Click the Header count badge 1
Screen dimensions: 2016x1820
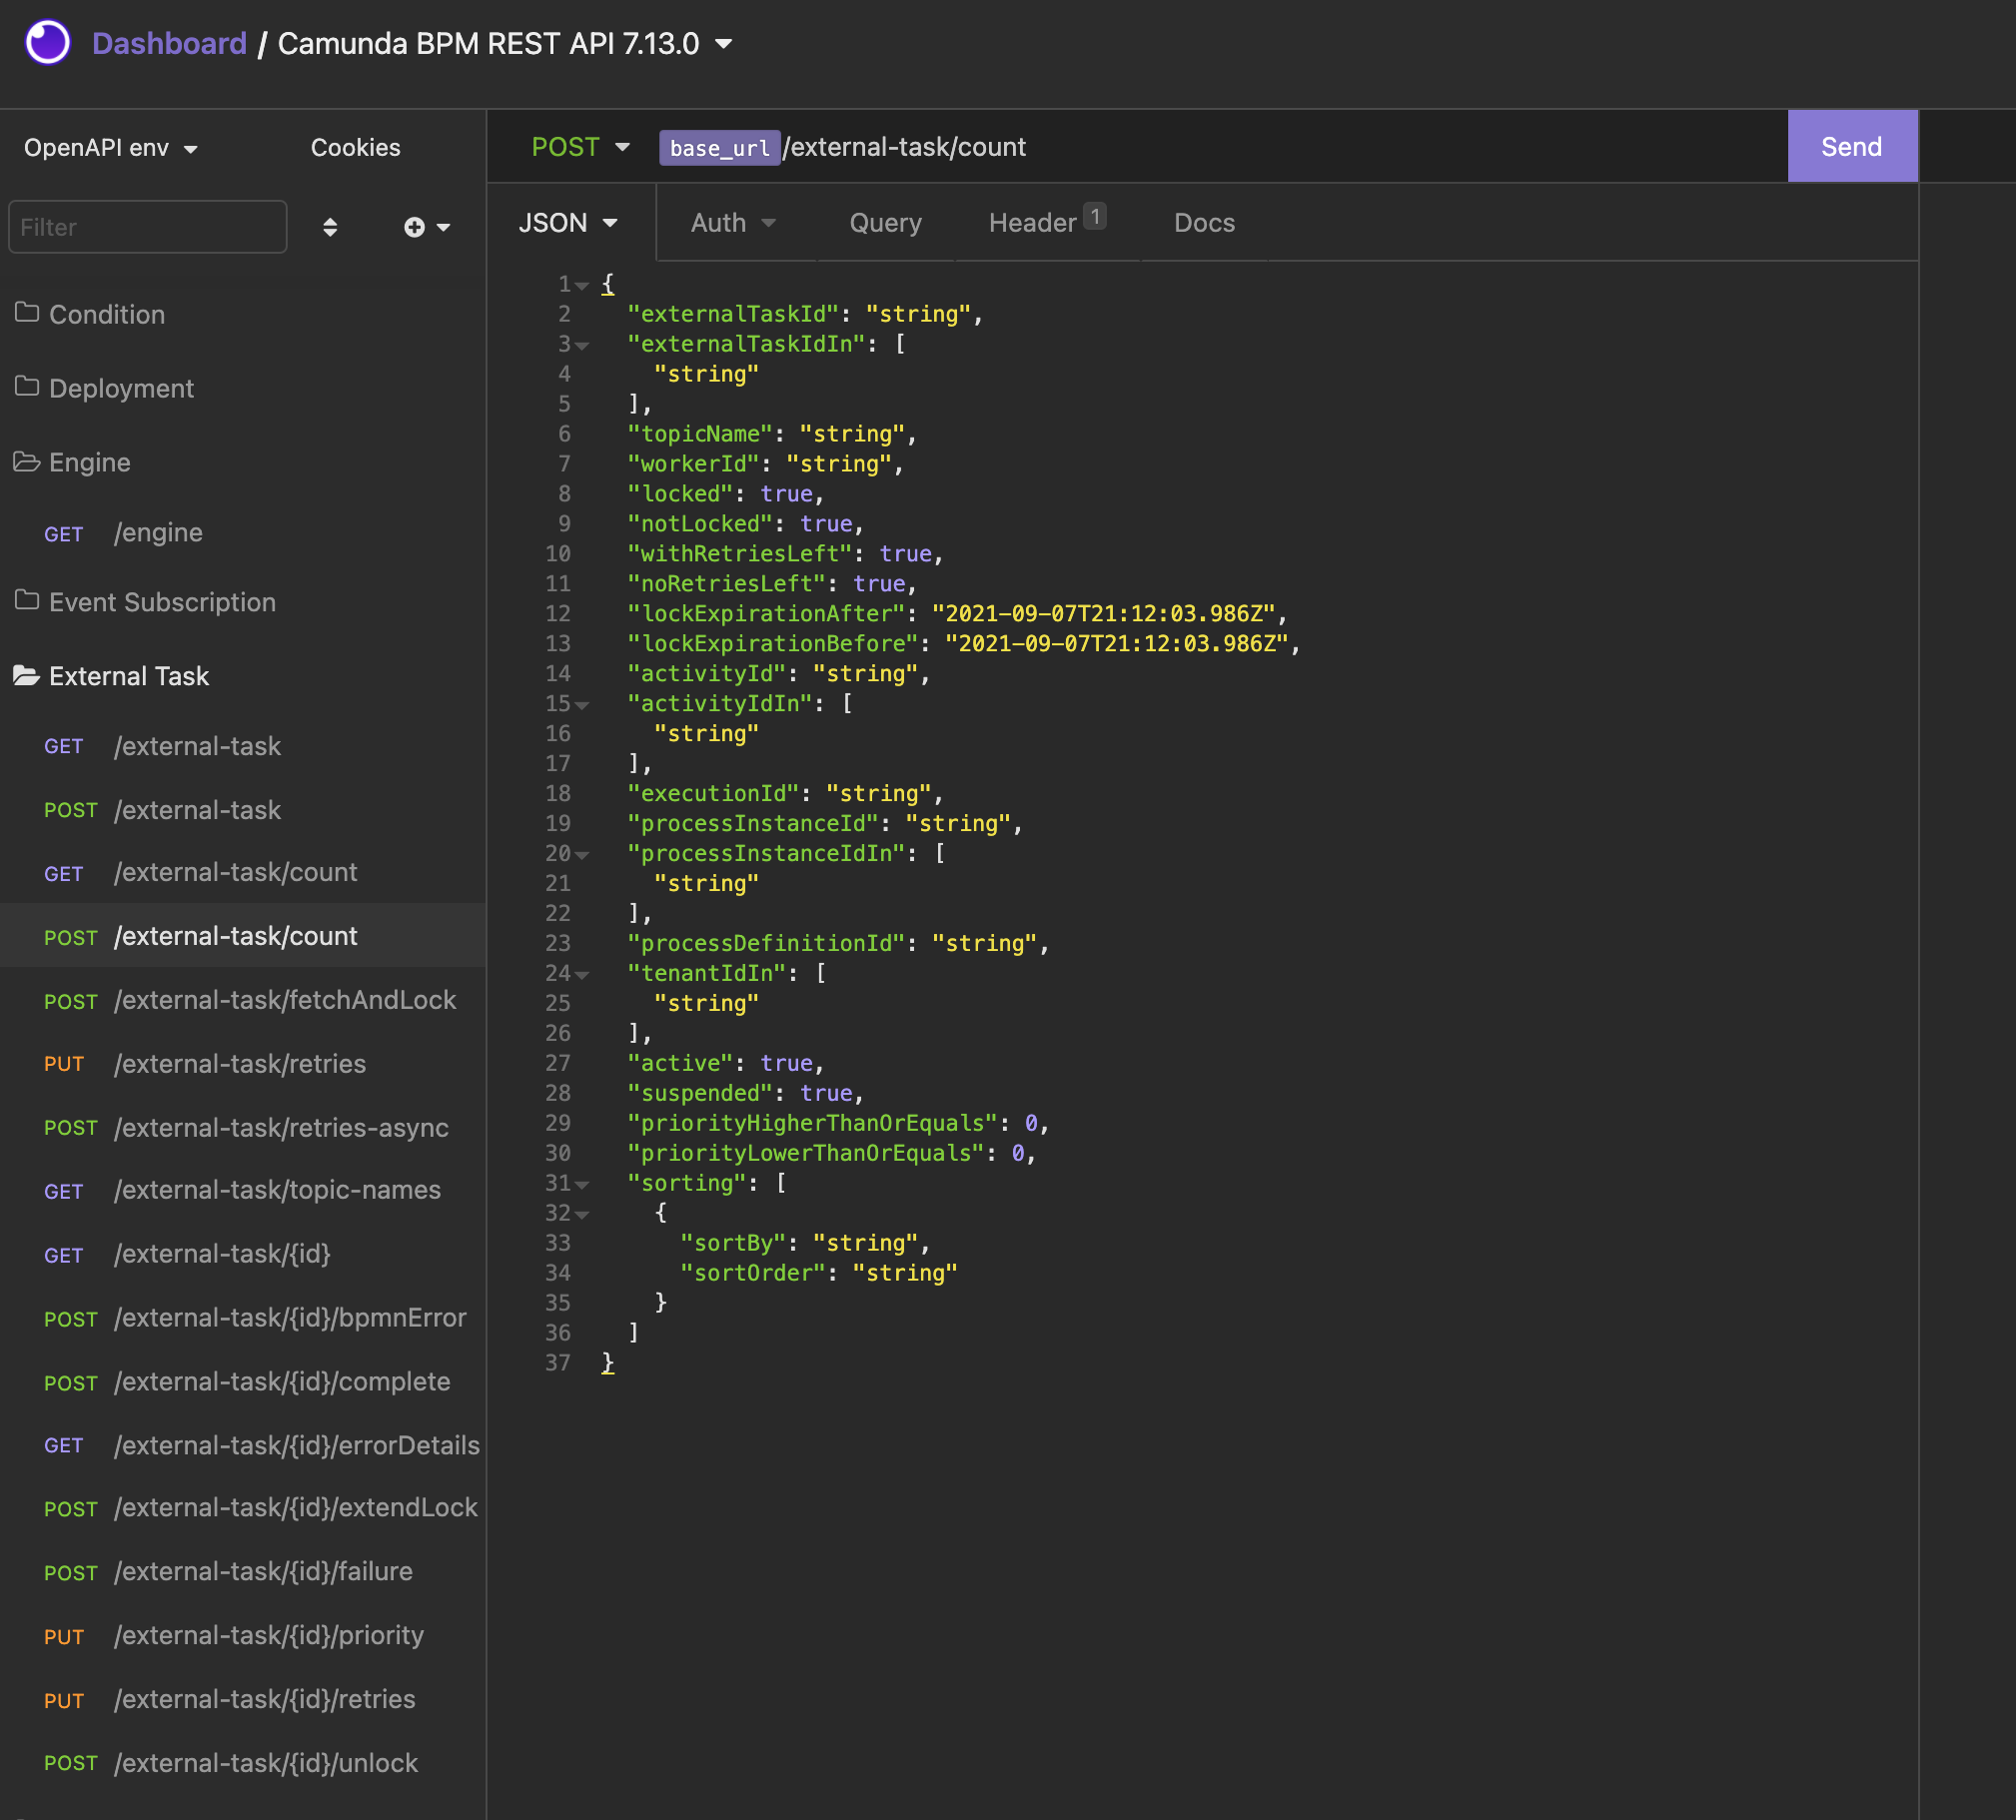click(1095, 216)
